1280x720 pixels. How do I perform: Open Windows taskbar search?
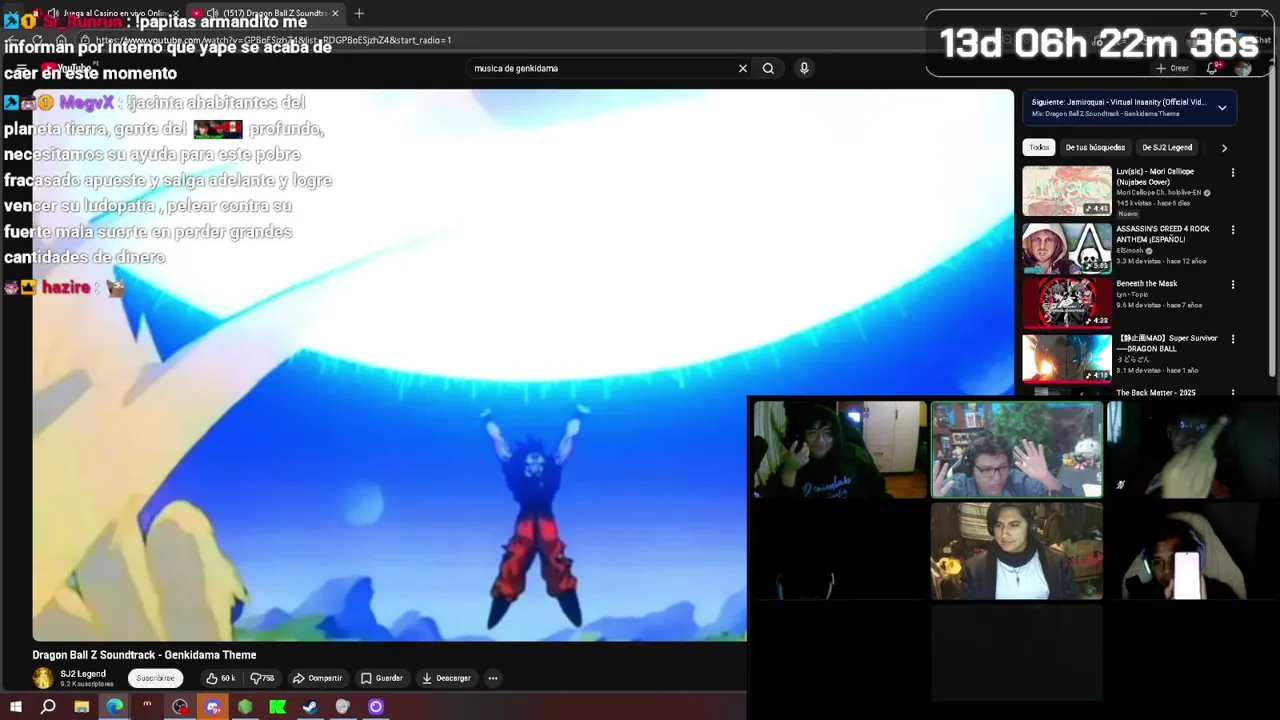tap(48, 707)
